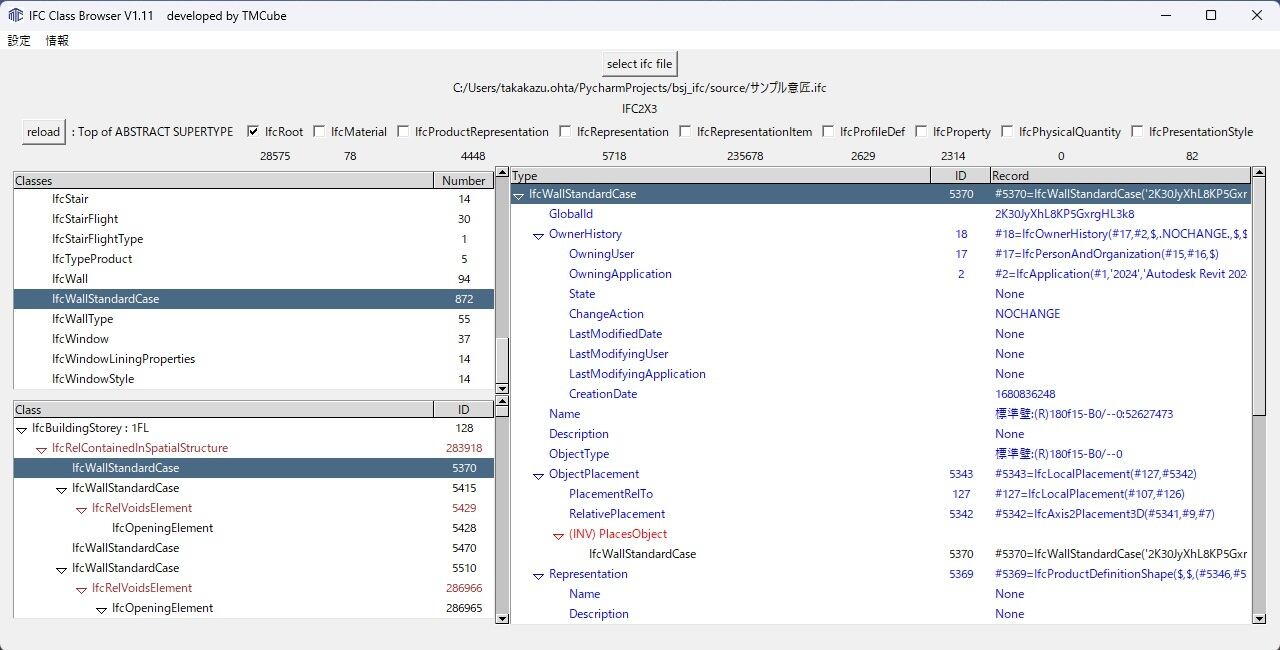Click the record panel scroll-down arrow
1280x650 pixels.
coord(1259,619)
